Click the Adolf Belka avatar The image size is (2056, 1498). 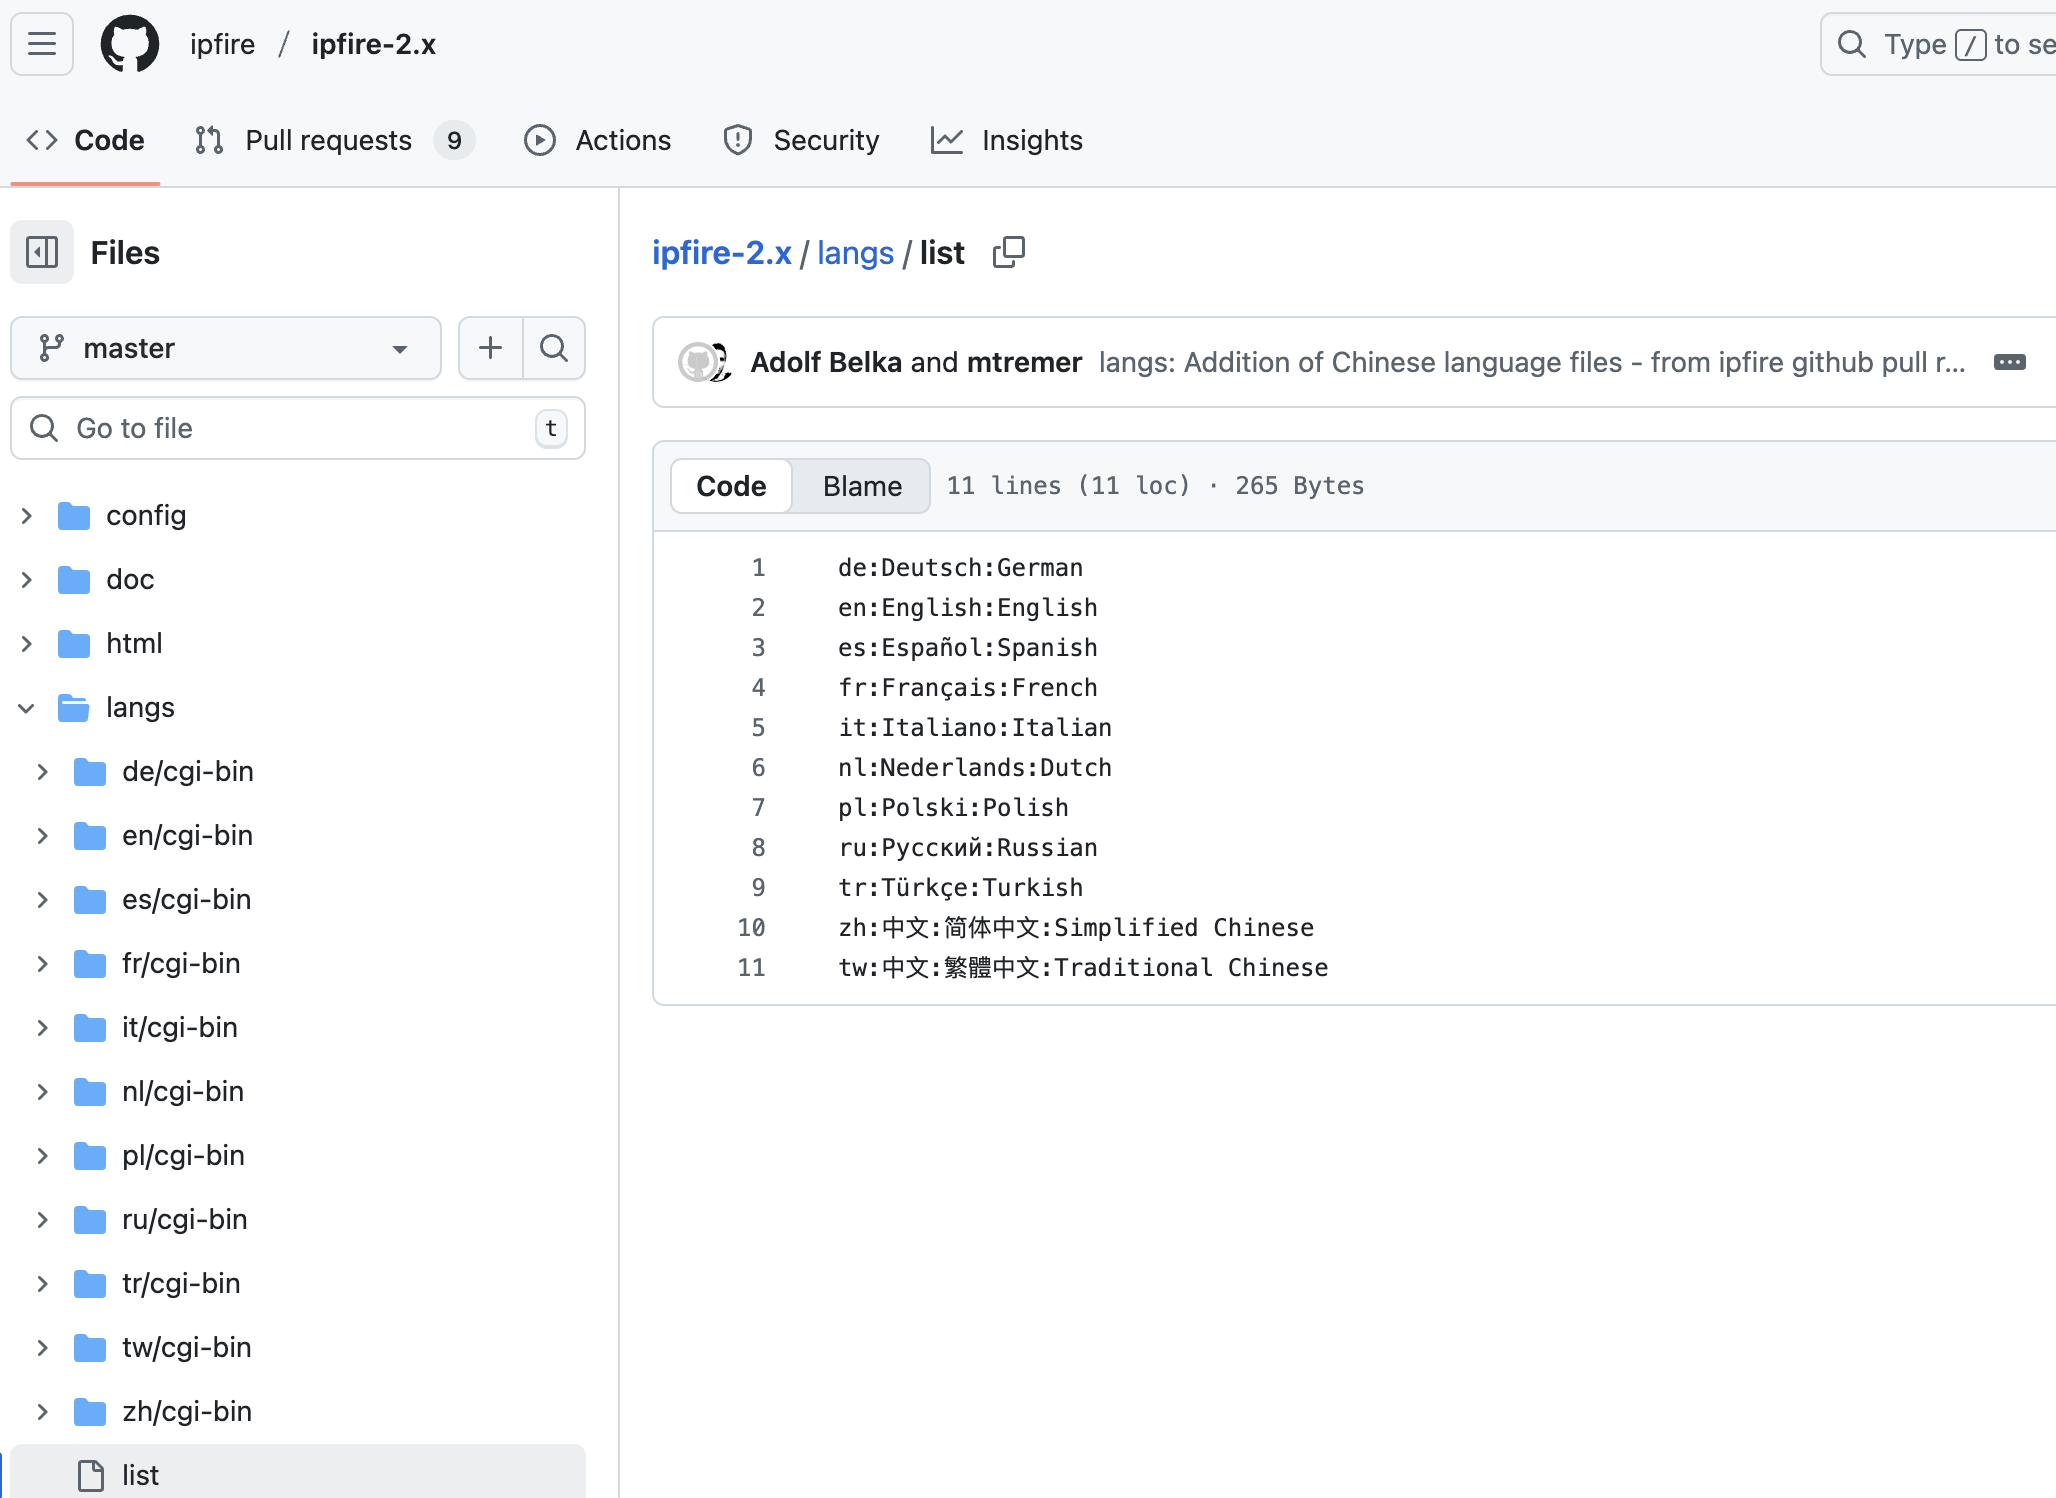697,362
